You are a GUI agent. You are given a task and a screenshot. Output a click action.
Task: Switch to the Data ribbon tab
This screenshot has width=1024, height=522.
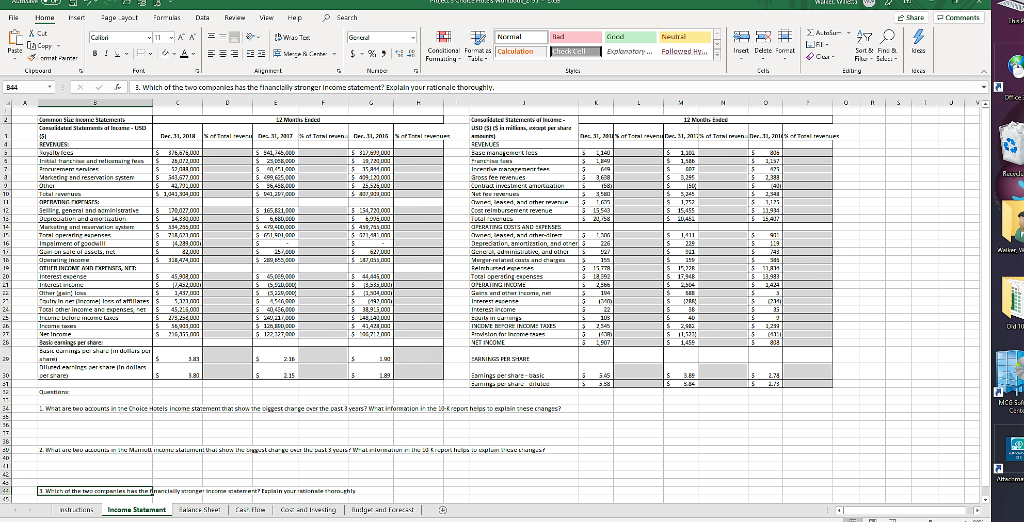202,18
